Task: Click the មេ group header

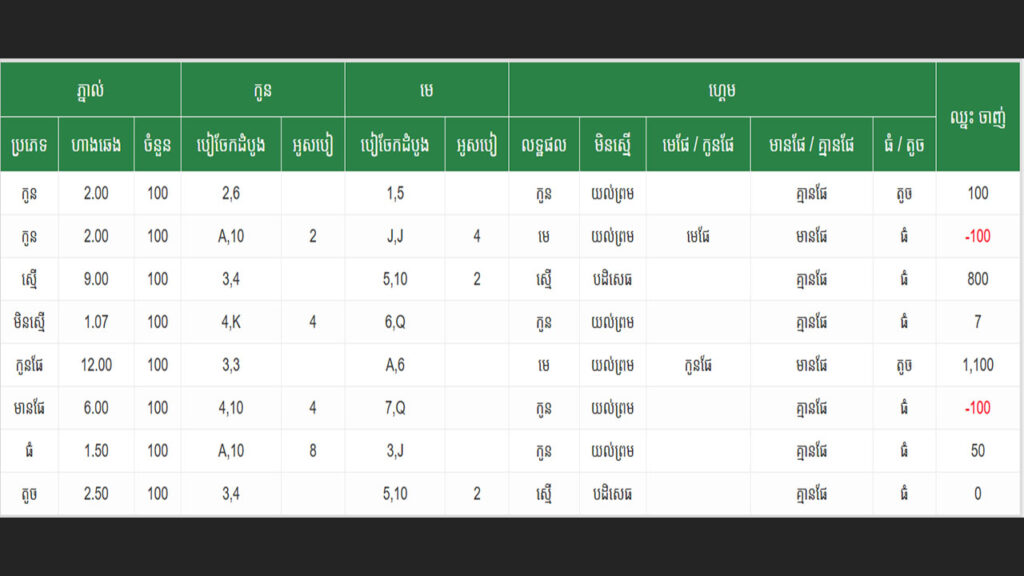Action: coord(426,89)
